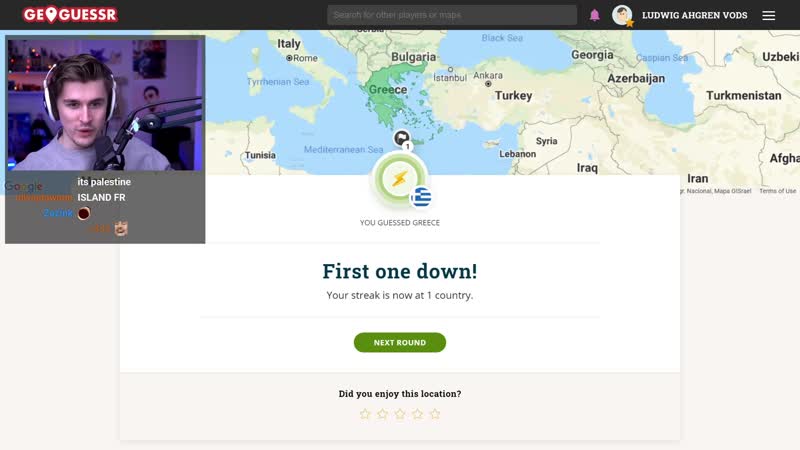Click the Istanbul city marker
800x450 pixels.
pos(451,71)
